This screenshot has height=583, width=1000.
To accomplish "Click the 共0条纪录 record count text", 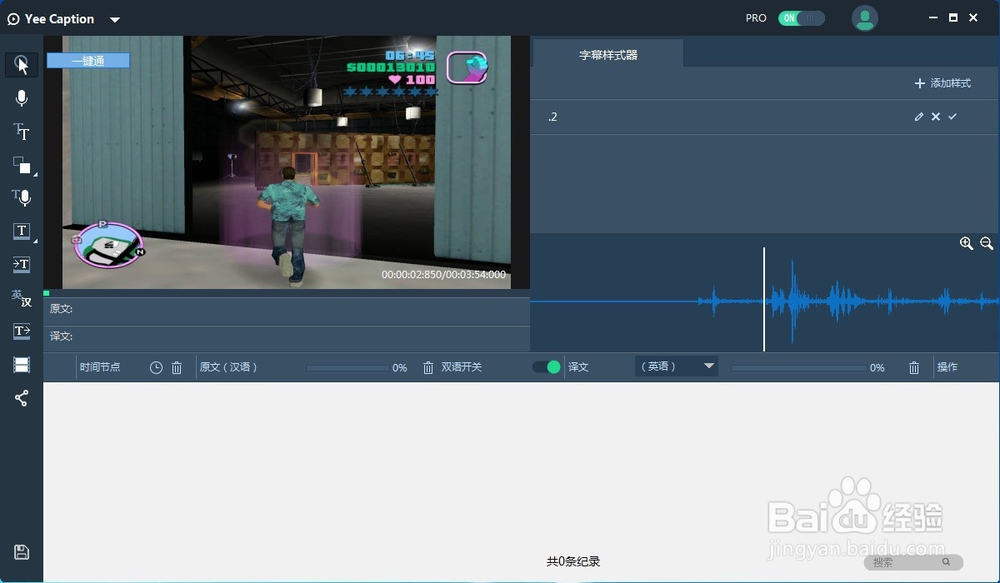I will pos(573,561).
